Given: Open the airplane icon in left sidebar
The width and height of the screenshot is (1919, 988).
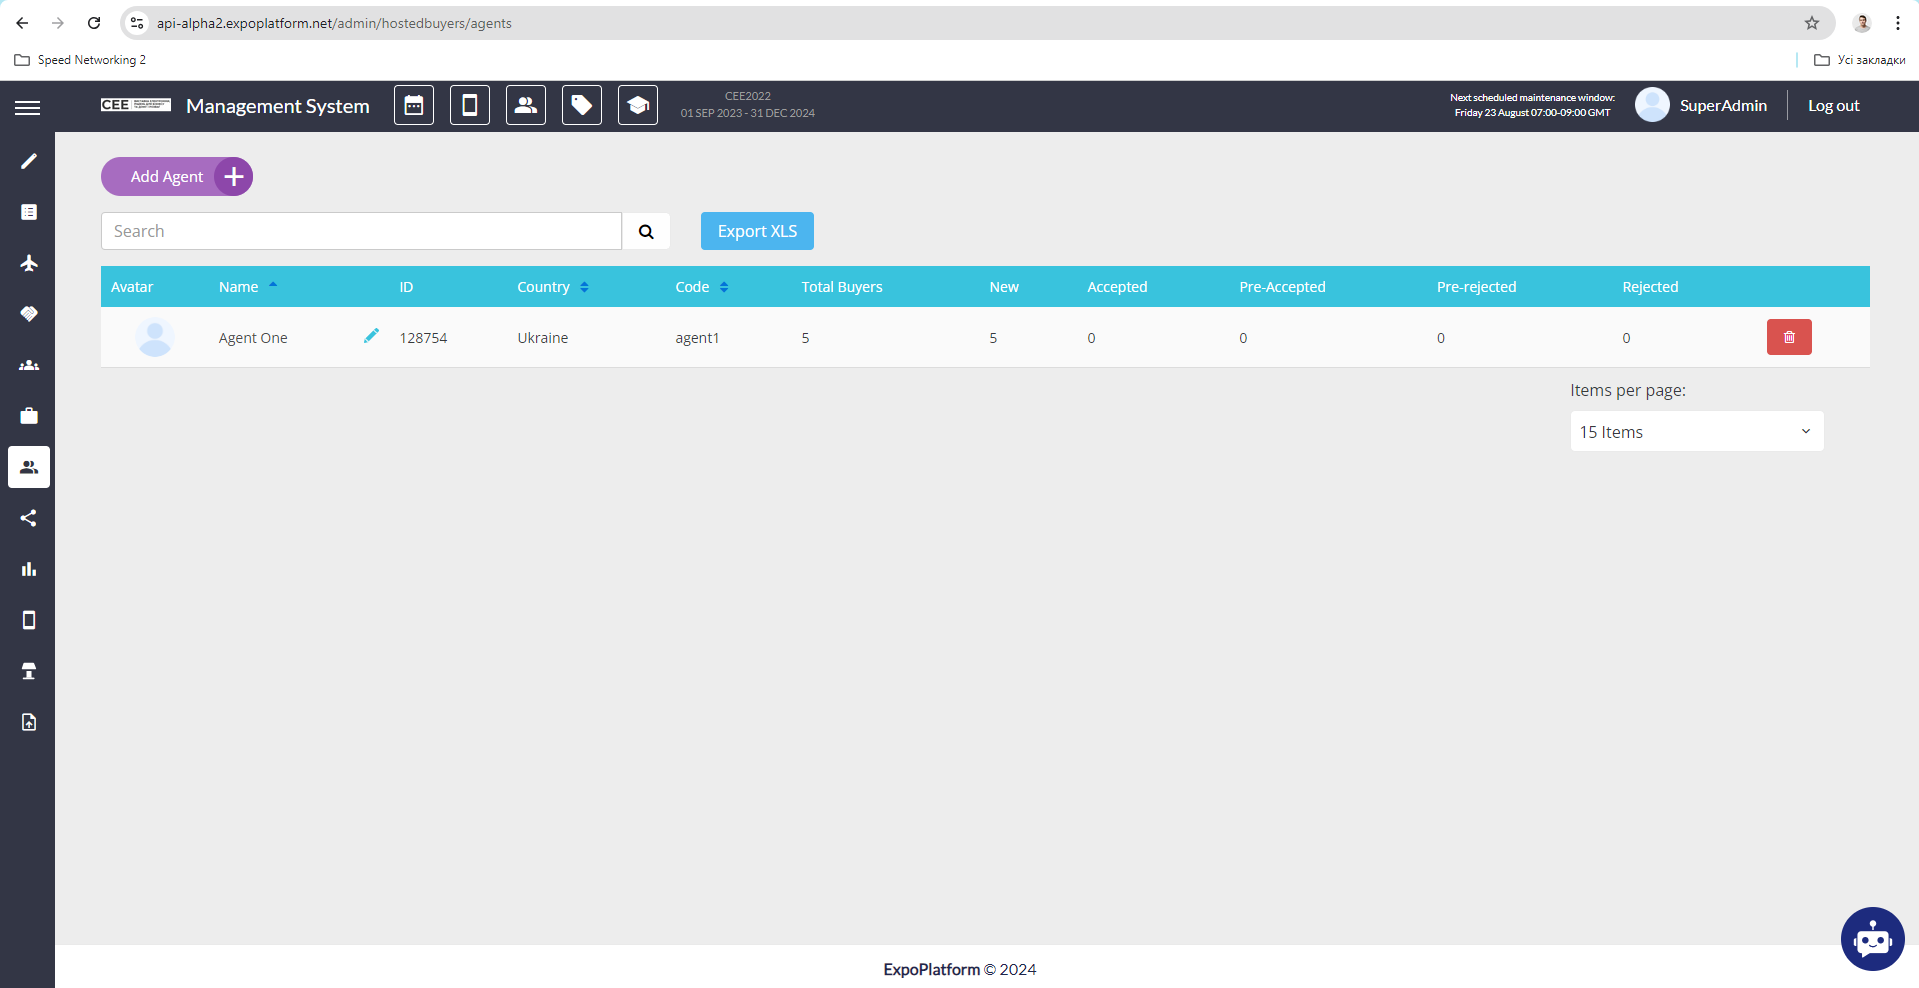Looking at the screenshot, I should (29, 263).
